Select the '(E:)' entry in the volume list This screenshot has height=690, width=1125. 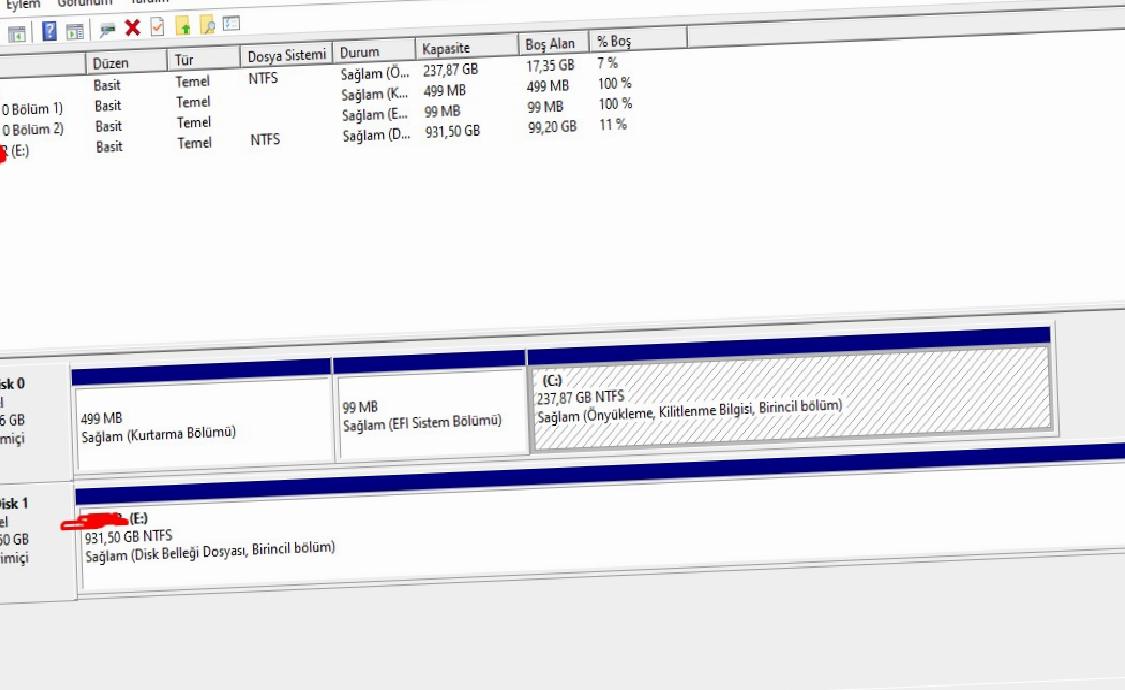pyautogui.click(x=19, y=151)
